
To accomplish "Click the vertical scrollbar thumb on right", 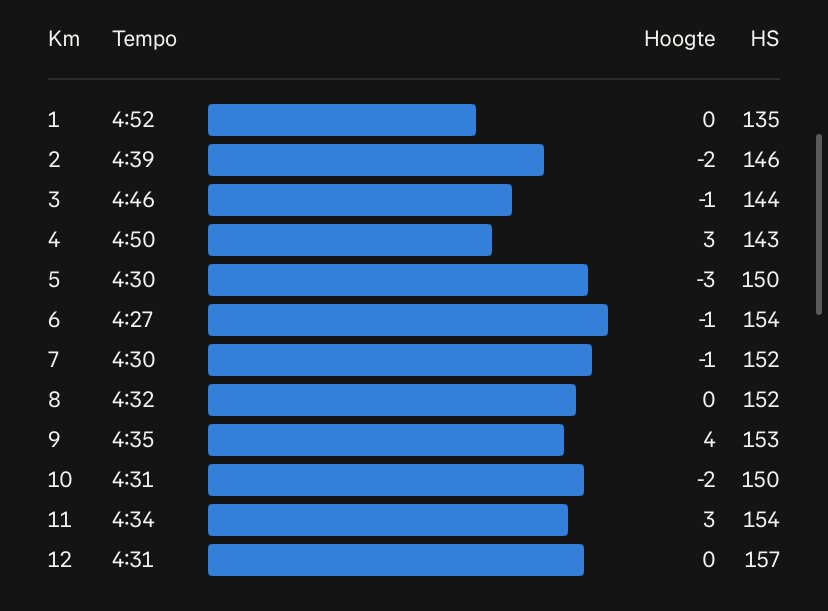I will click(819, 225).
